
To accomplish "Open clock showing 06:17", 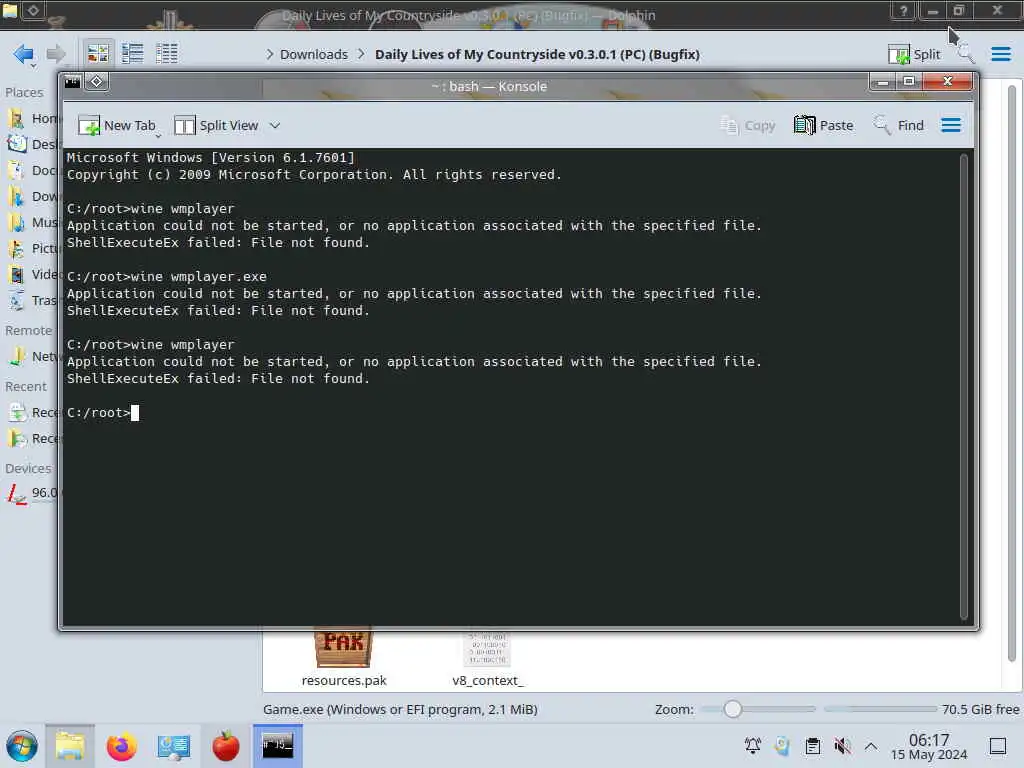I will (x=929, y=746).
